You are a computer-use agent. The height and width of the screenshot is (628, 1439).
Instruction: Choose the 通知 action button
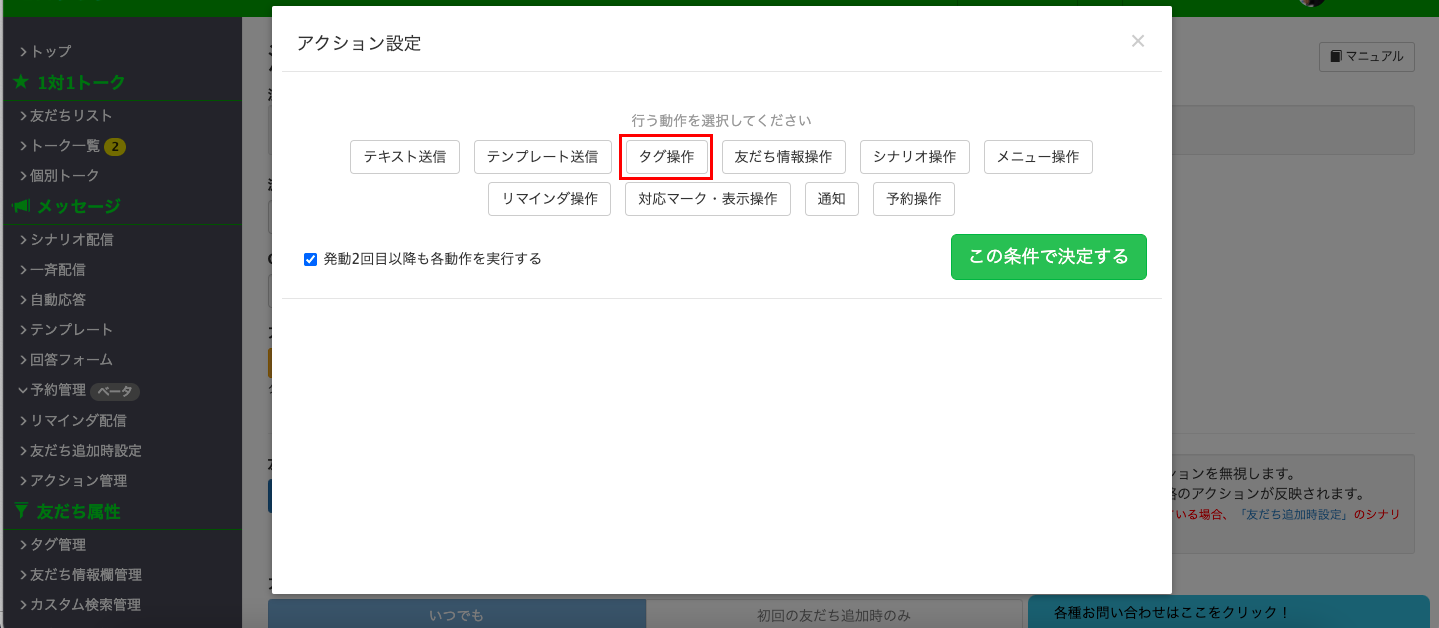click(x=831, y=199)
